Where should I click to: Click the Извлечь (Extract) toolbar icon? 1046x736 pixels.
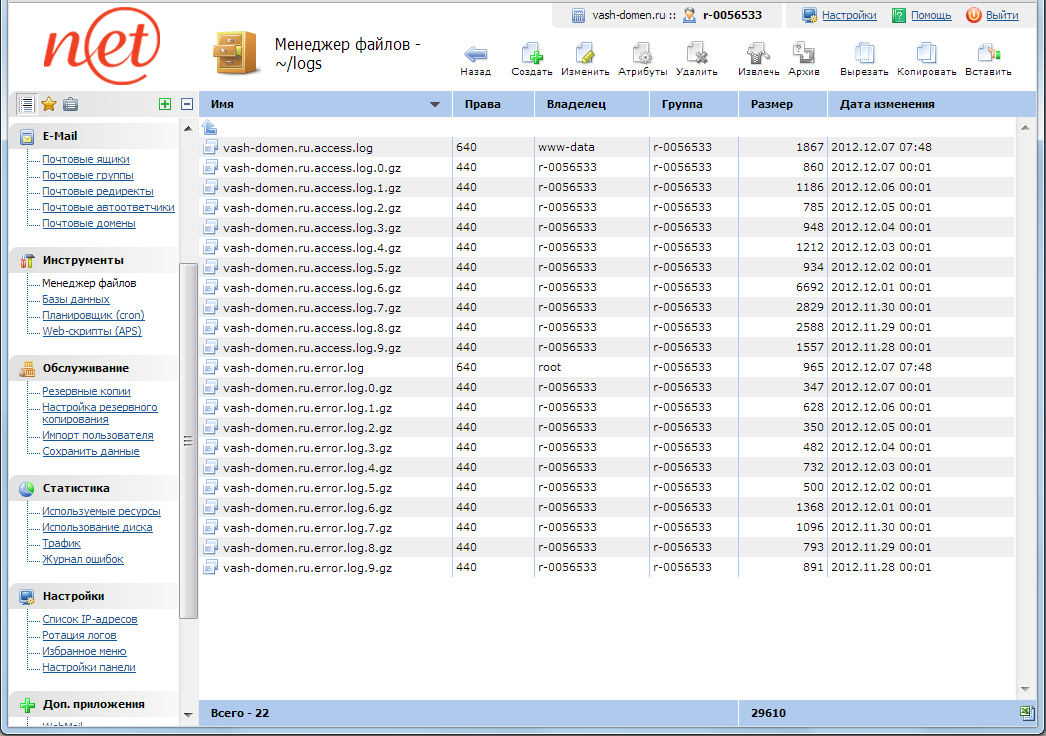(x=758, y=55)
